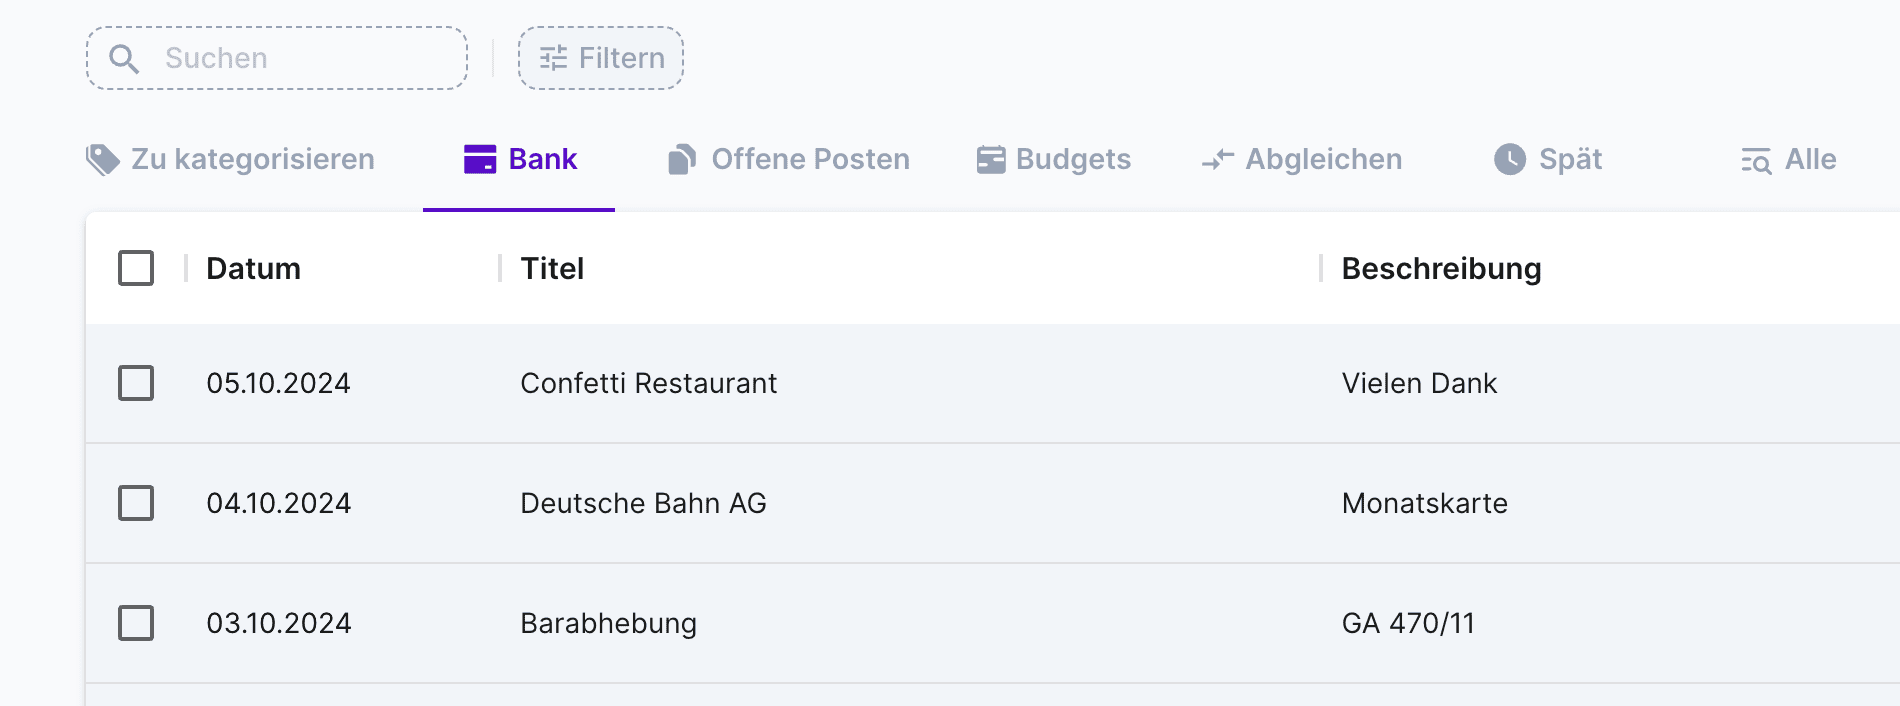1900x706 pixels.
Task: Click the Spät clock icon
Action: click(1510, 160)
